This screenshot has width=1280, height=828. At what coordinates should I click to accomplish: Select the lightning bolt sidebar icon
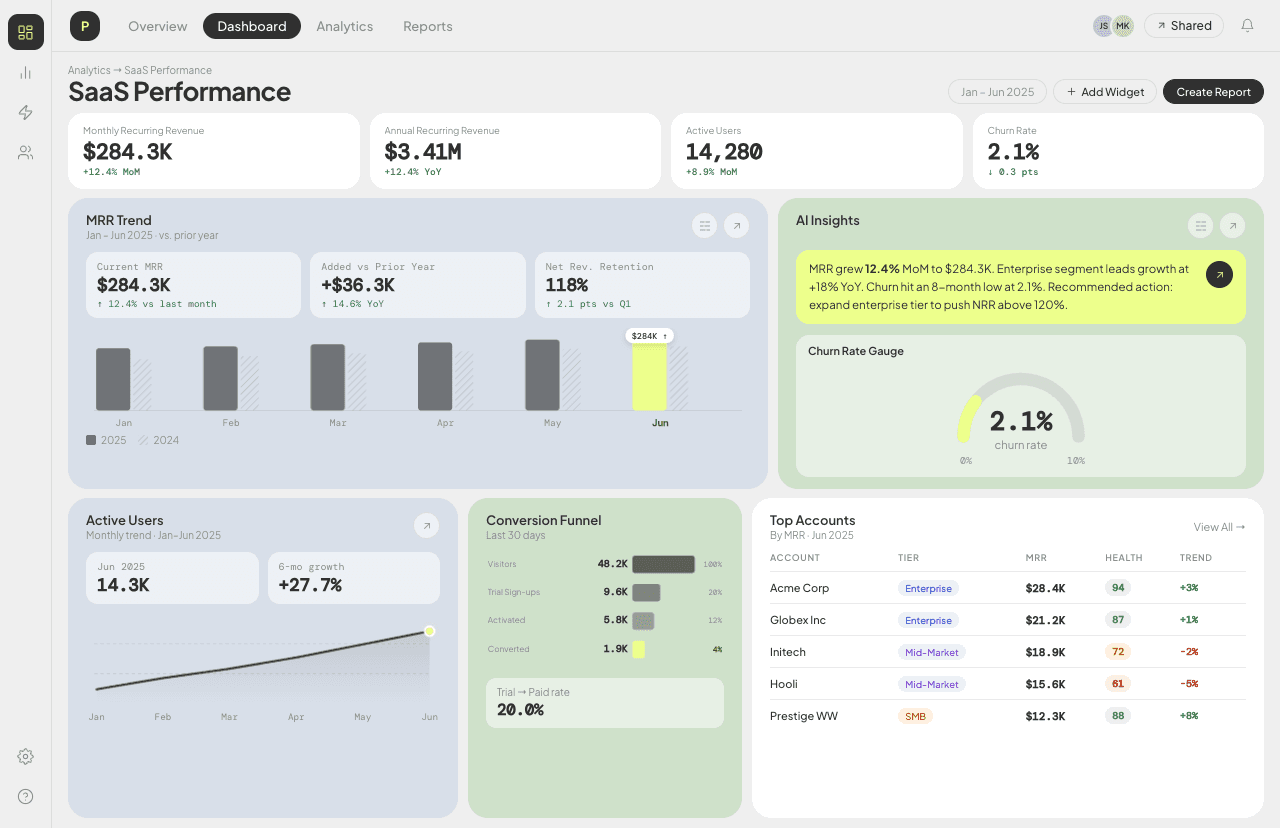(26, 112)
